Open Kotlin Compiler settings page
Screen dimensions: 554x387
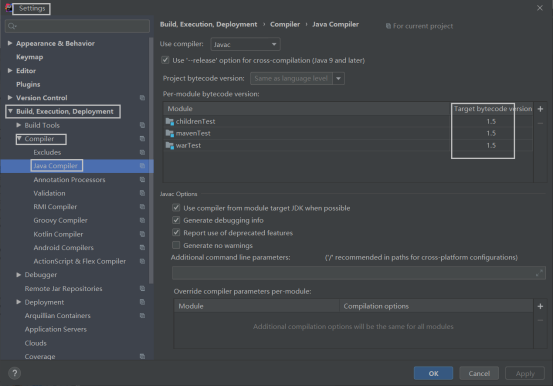(58, 234)
